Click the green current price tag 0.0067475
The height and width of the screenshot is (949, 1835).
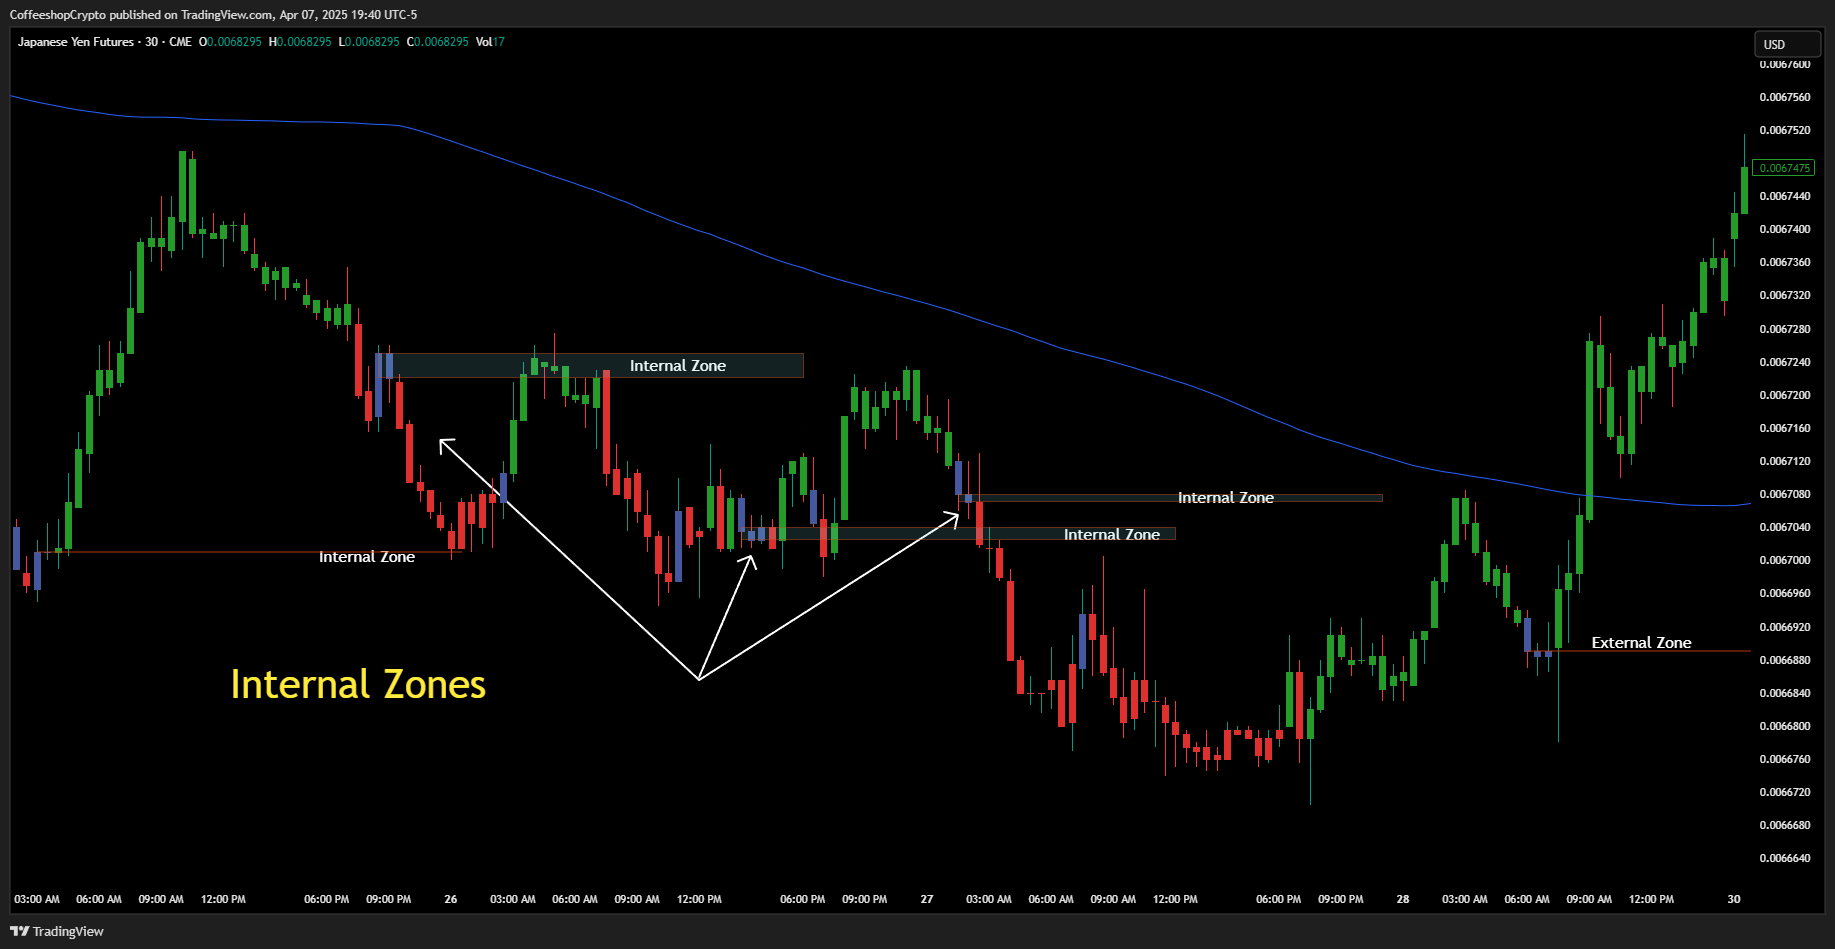point(1785,168)
